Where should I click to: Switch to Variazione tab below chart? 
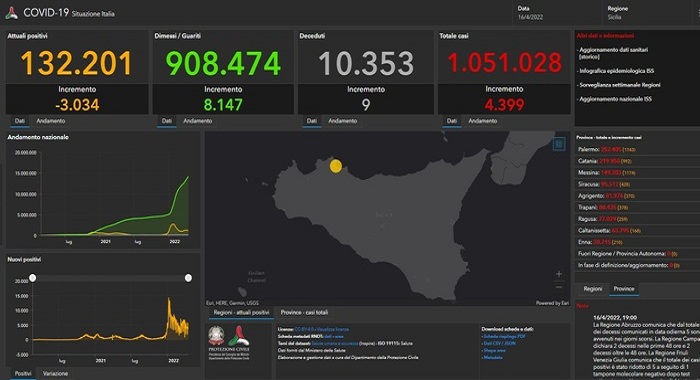[x=55, y=373]
